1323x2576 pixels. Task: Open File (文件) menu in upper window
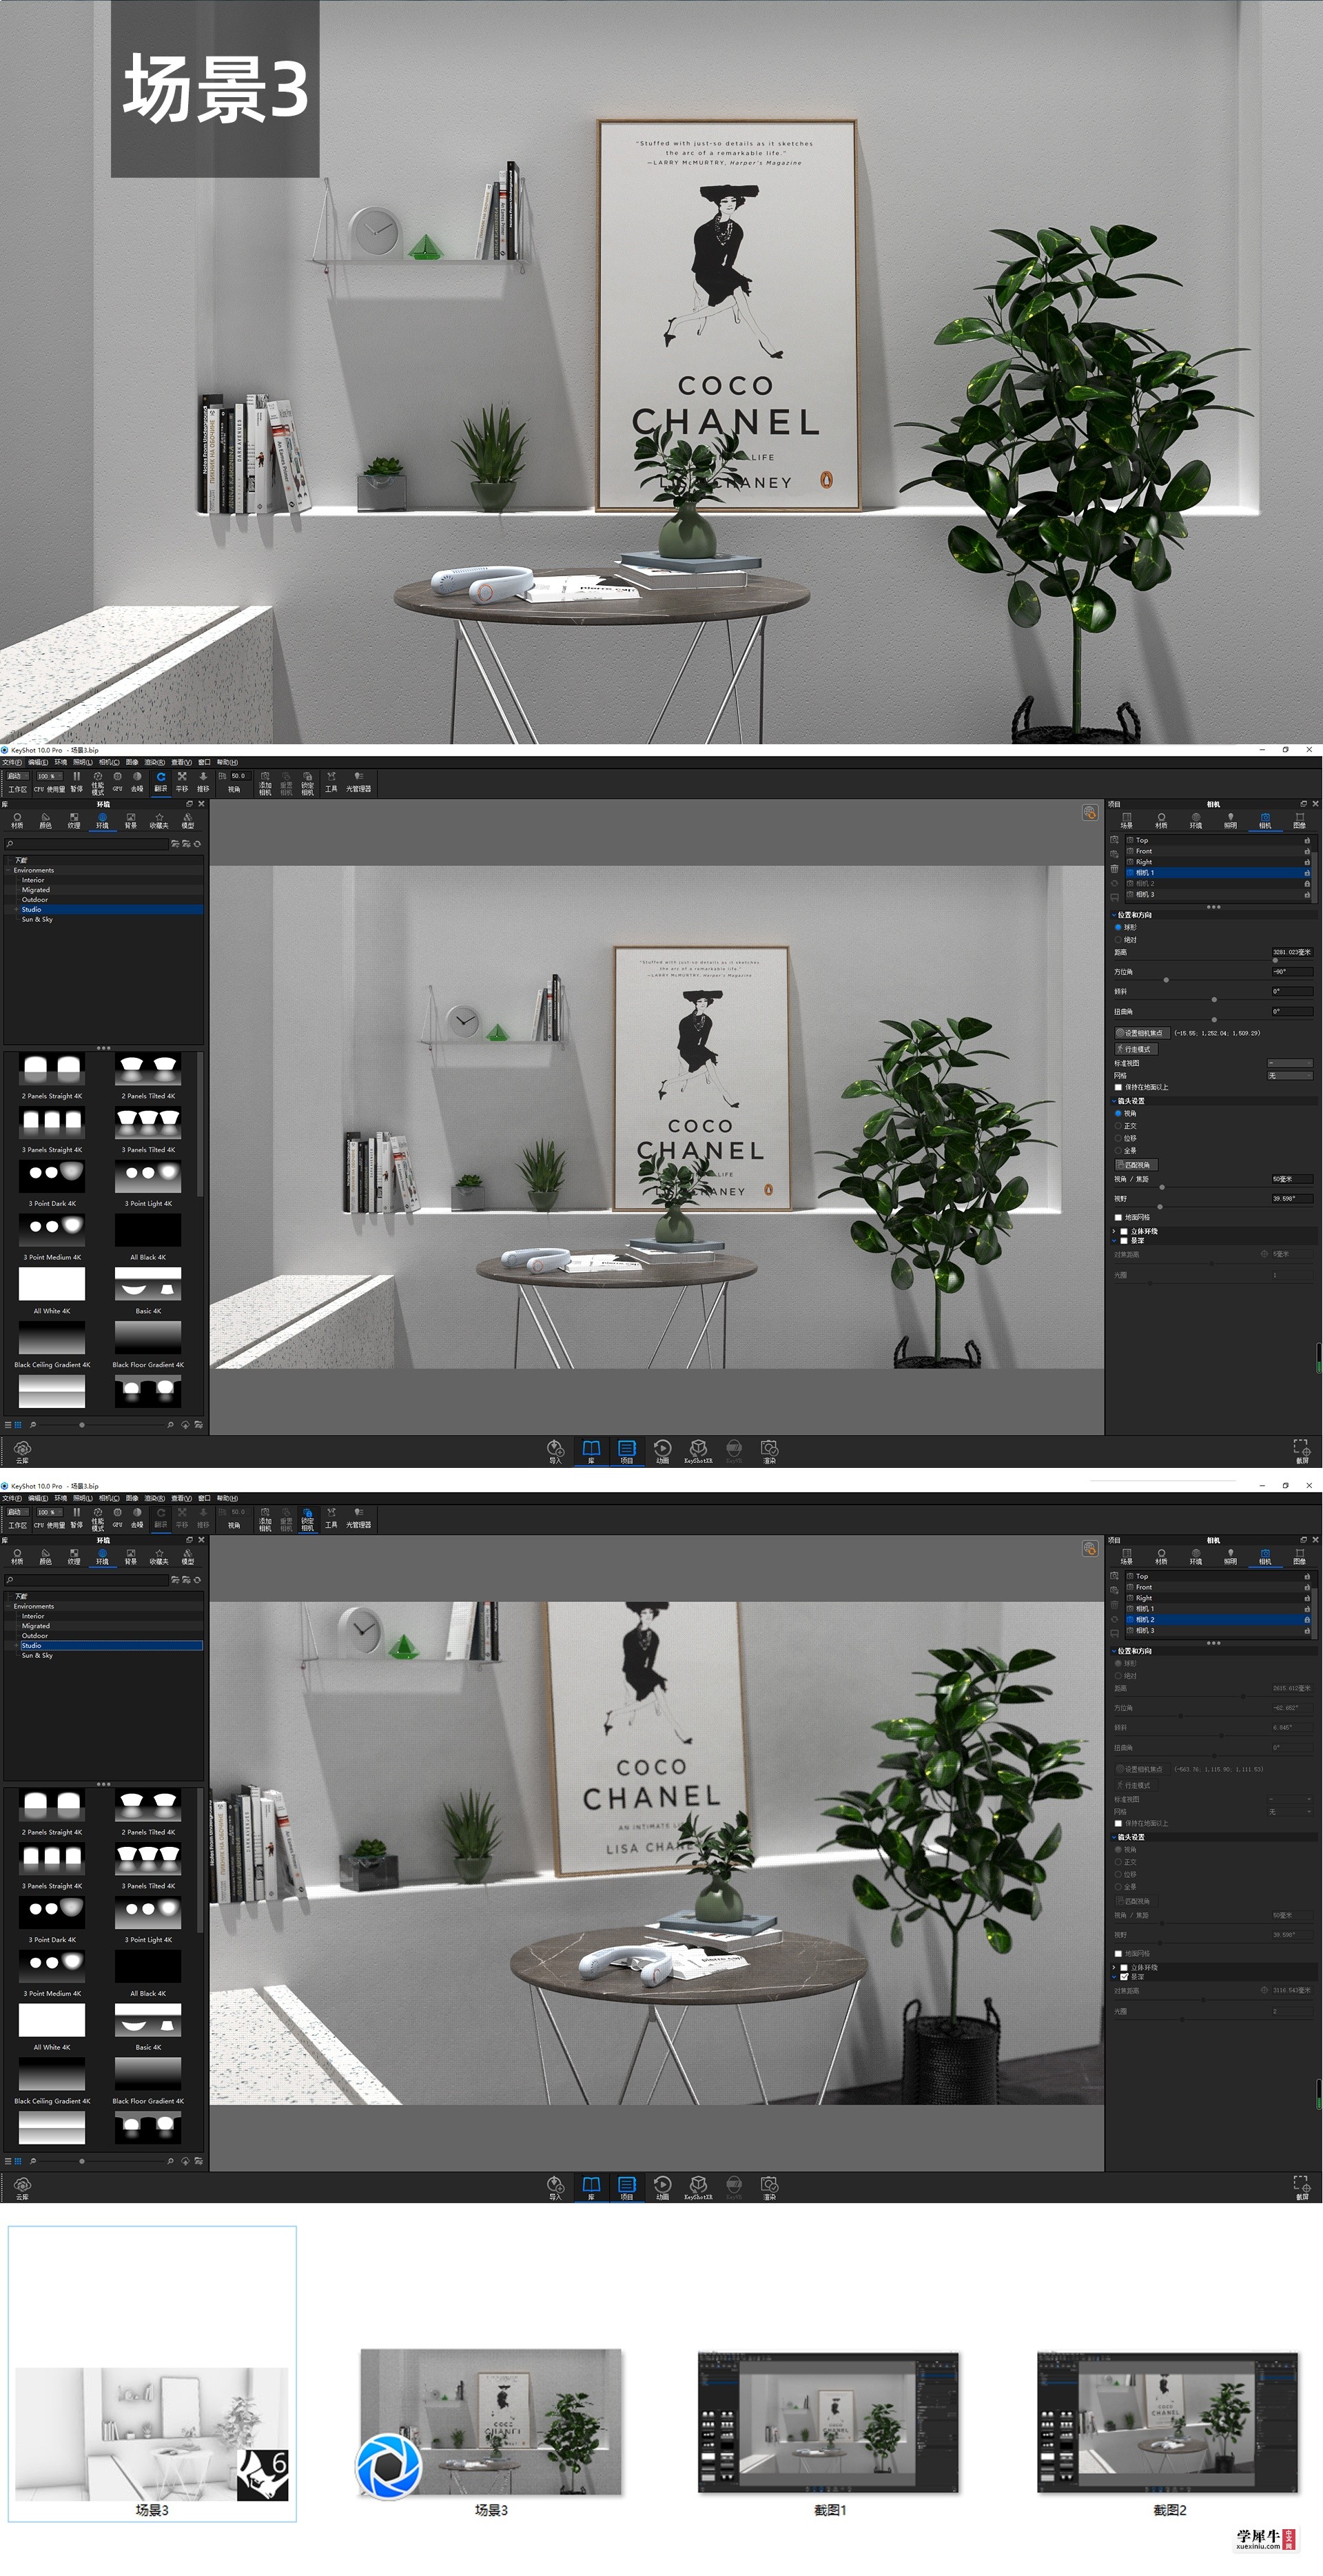click(12, 762)
